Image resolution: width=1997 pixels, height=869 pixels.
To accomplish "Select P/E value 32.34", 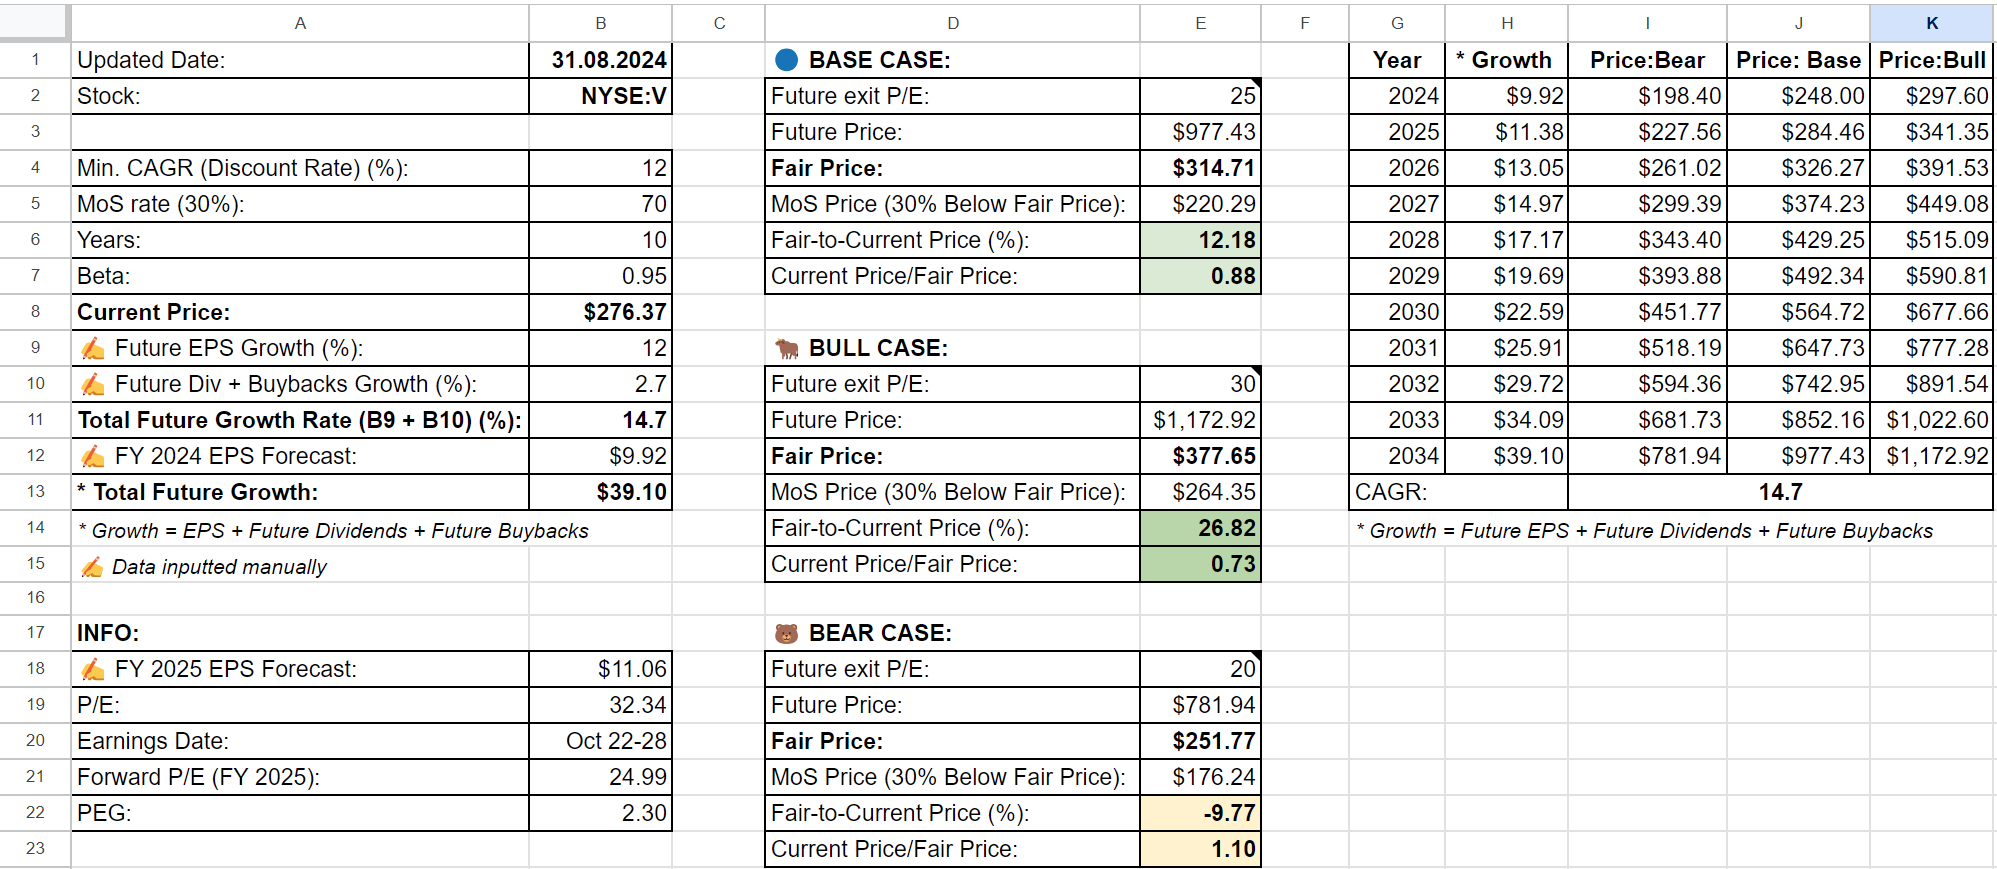I will (x=600, y=705).
